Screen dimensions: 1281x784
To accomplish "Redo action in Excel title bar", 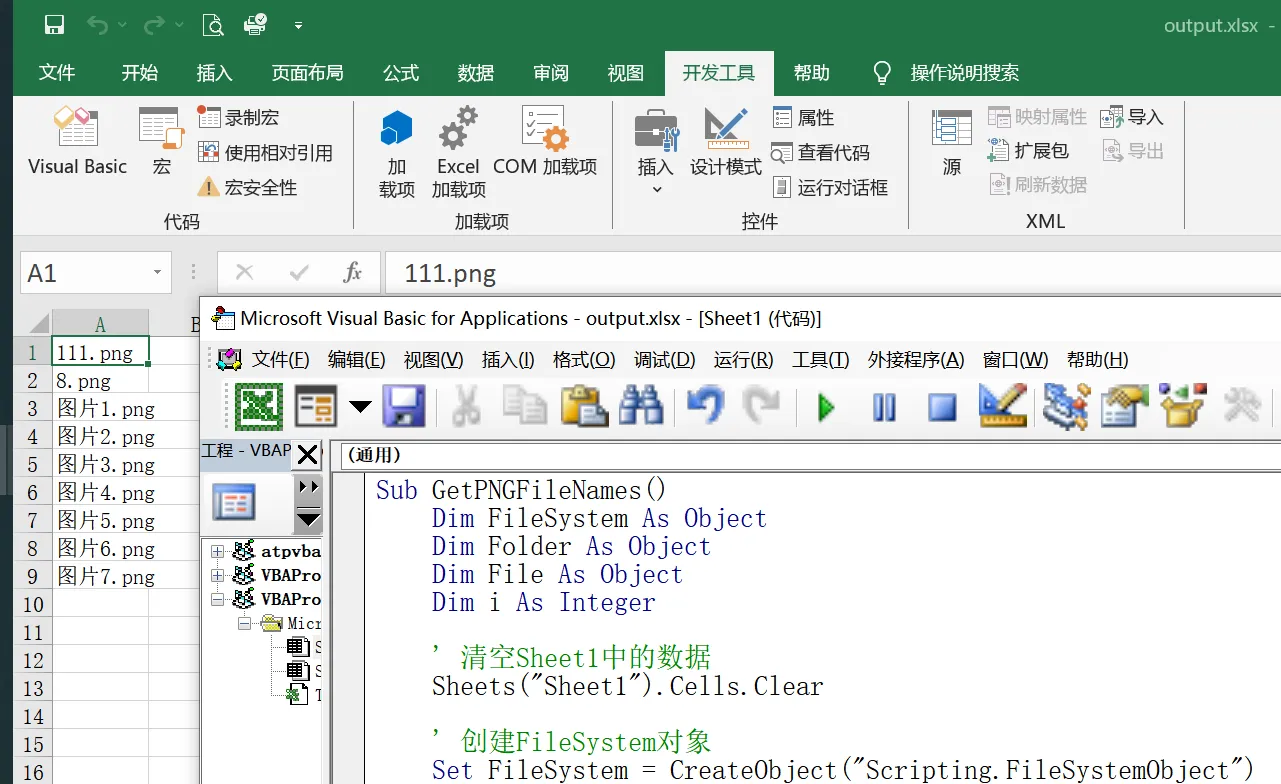I will 155,25.
